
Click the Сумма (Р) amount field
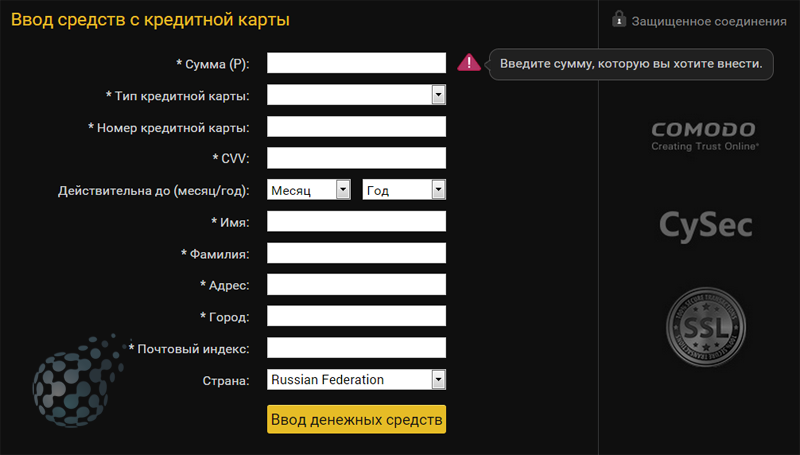point(356,63)
